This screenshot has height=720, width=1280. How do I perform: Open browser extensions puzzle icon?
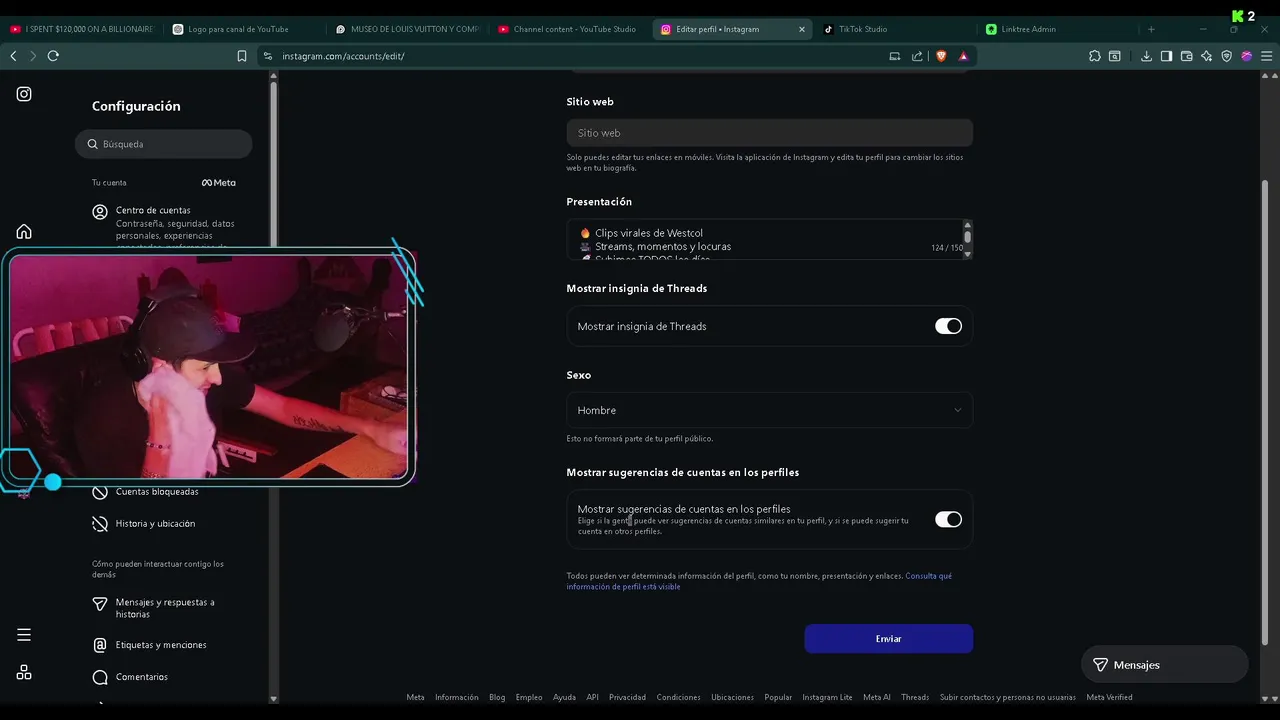(1095, 56)
